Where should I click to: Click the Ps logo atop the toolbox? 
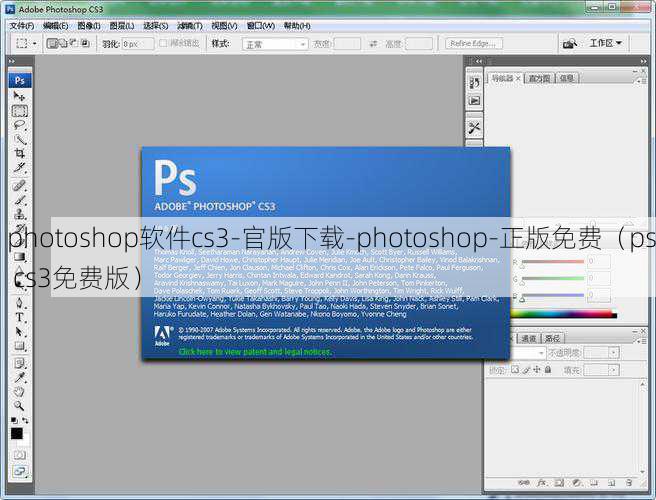coord(20,80)
